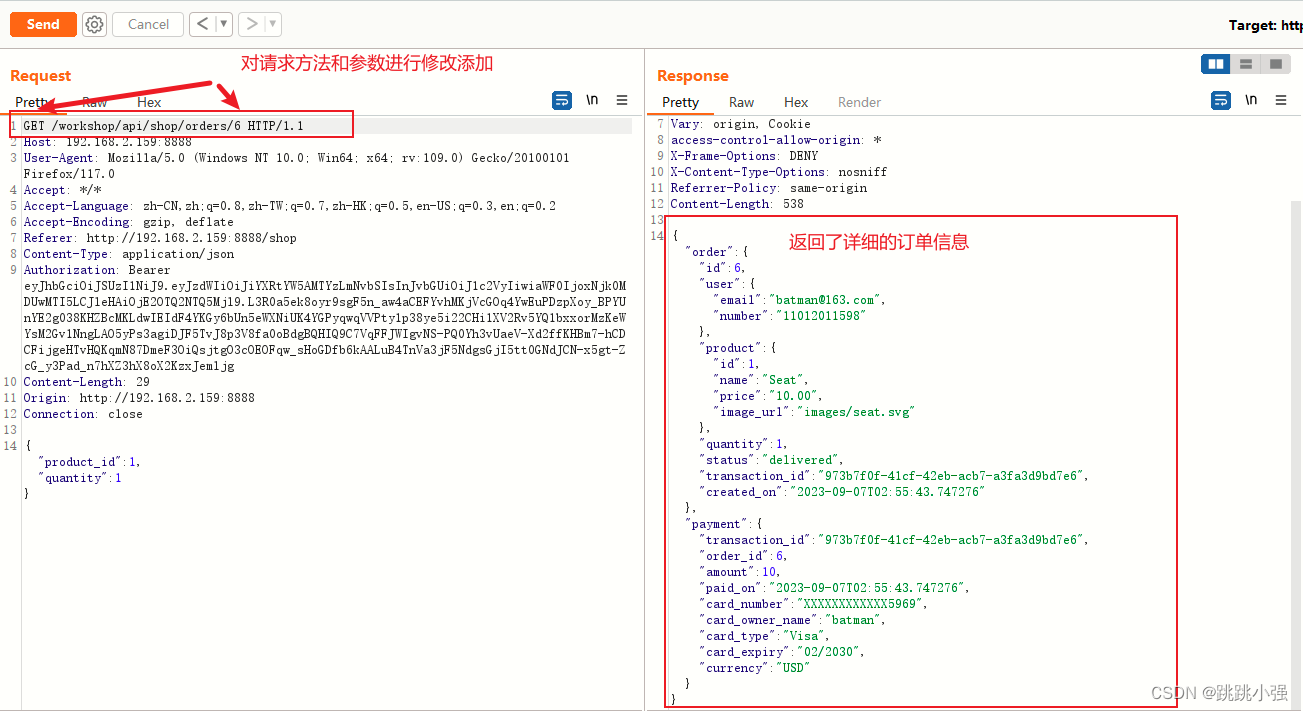Viewport: 1303px width, 711px height.
Task: Switch Response panel to Hex tab
Action: pyautogui.click(x=796, y=102)
